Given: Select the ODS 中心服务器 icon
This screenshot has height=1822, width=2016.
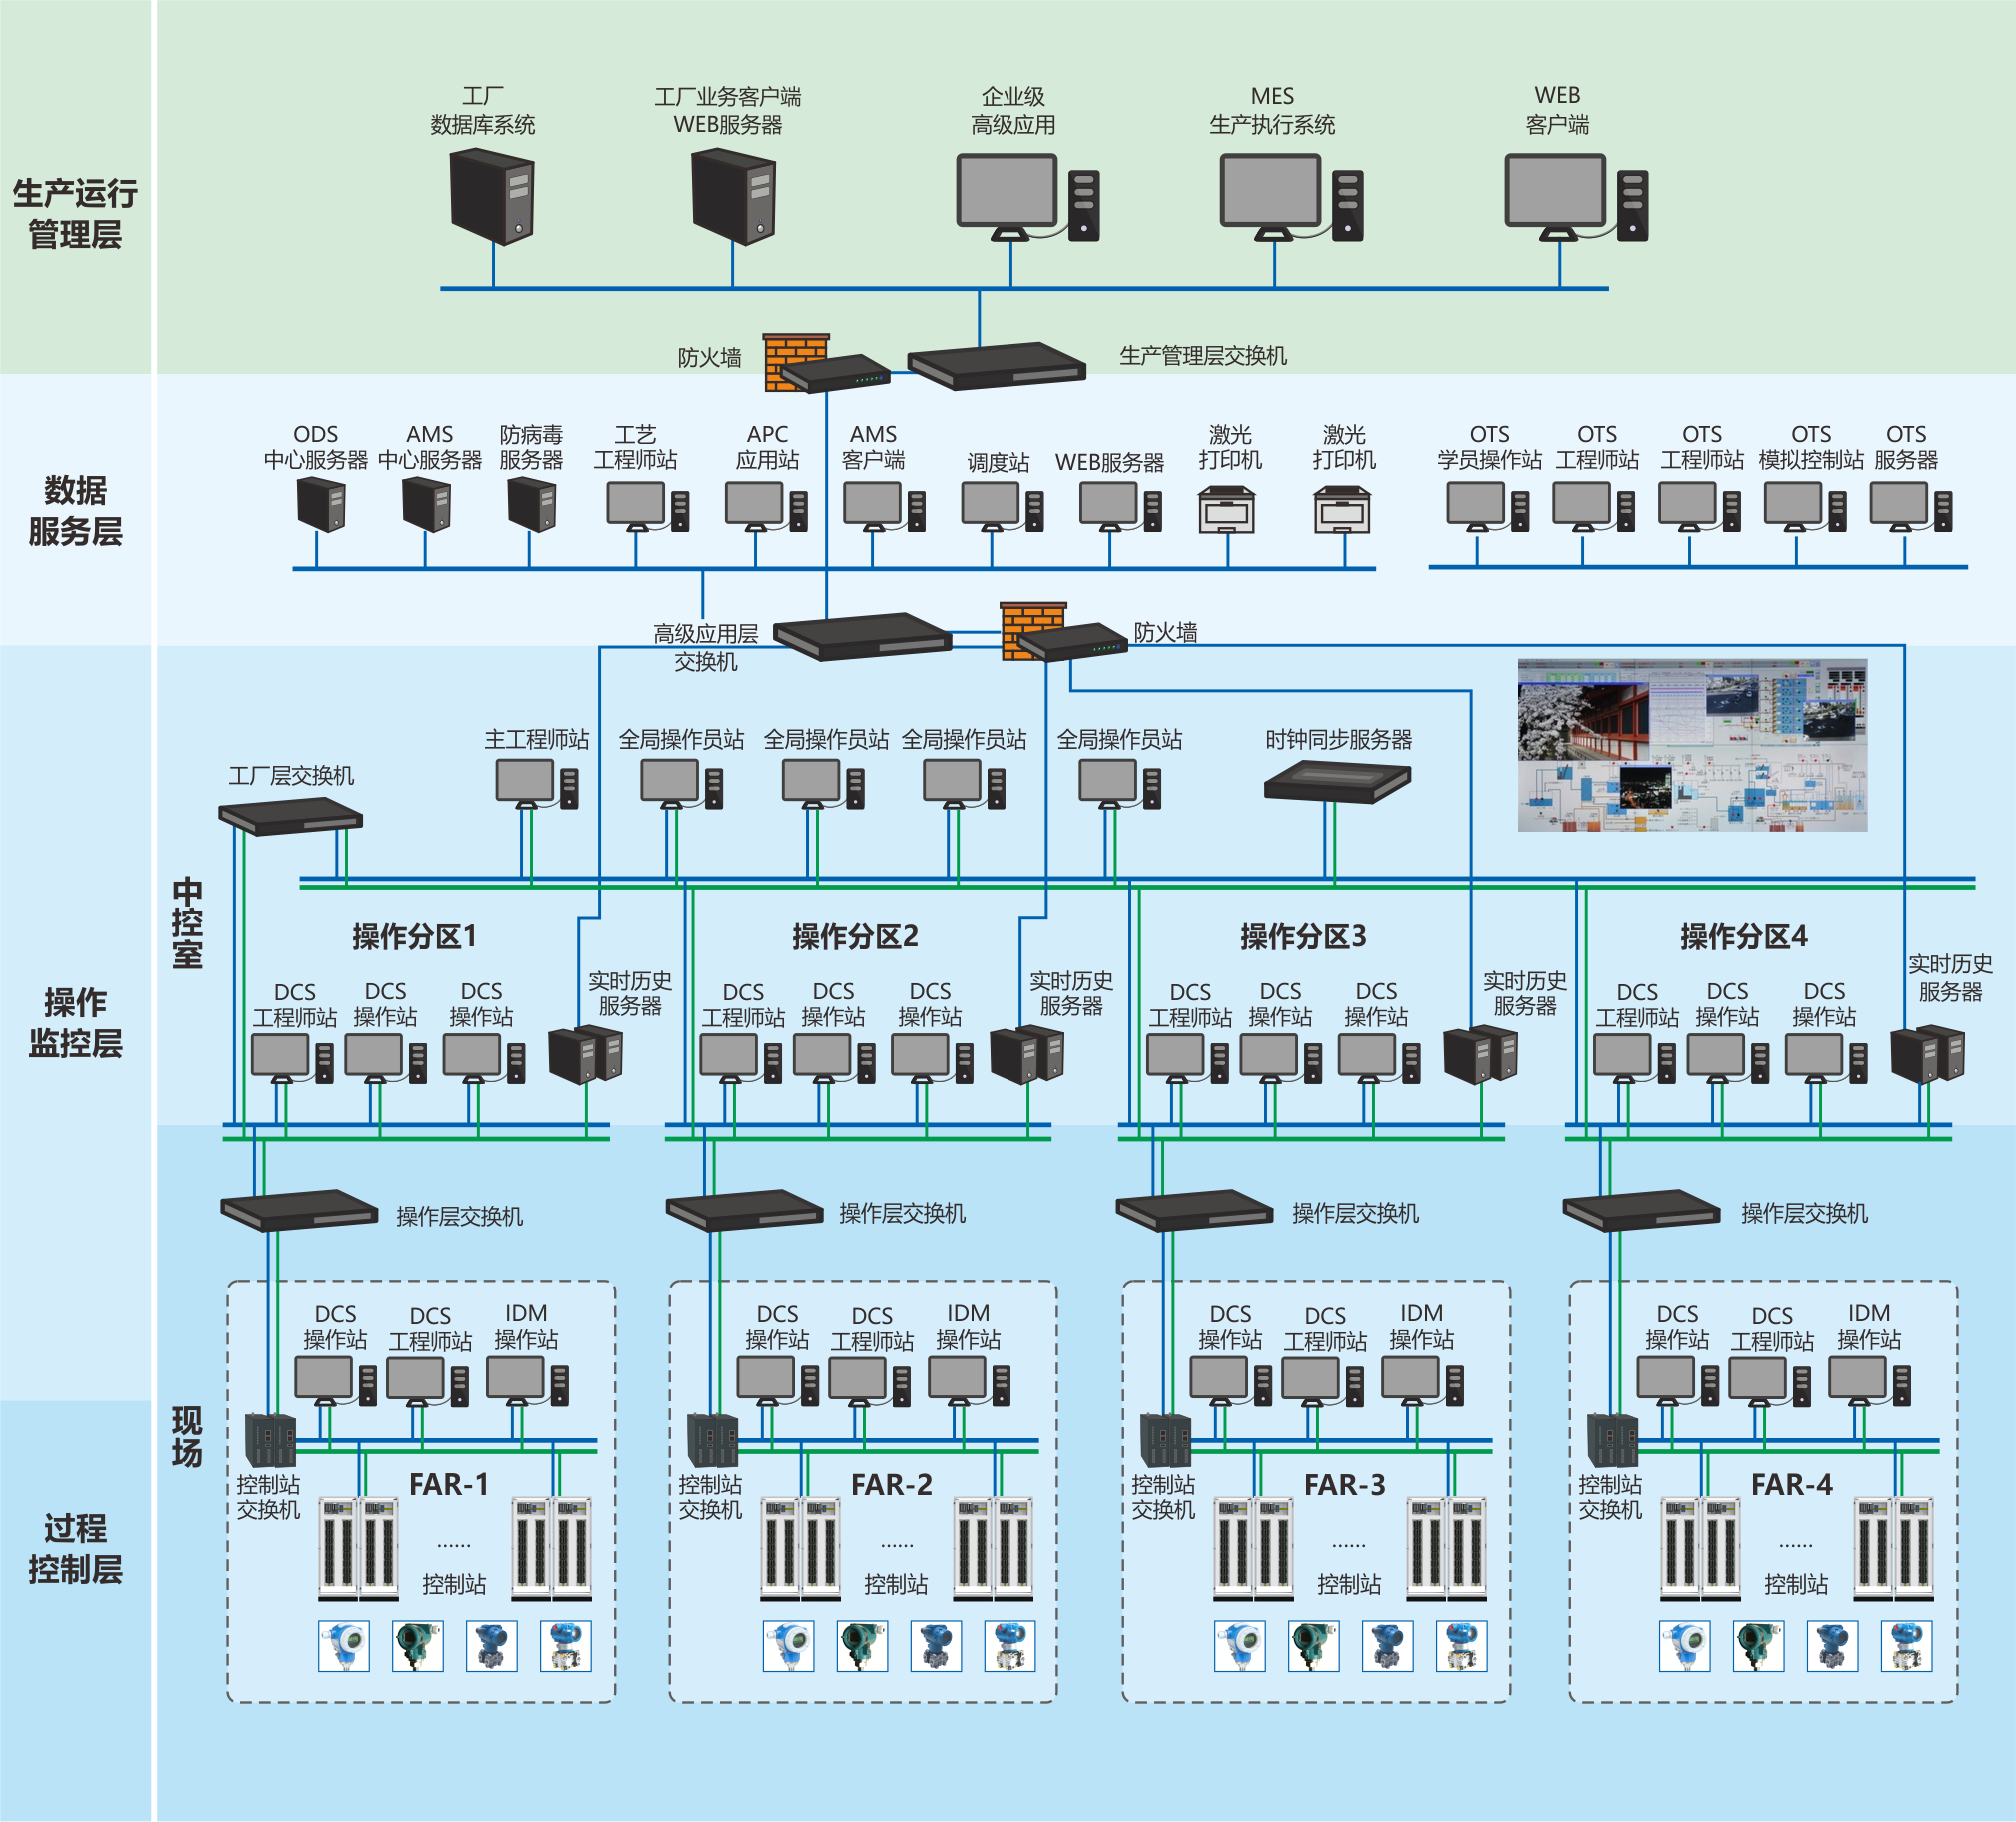Looking at the screenshot, I should point(320,504).
